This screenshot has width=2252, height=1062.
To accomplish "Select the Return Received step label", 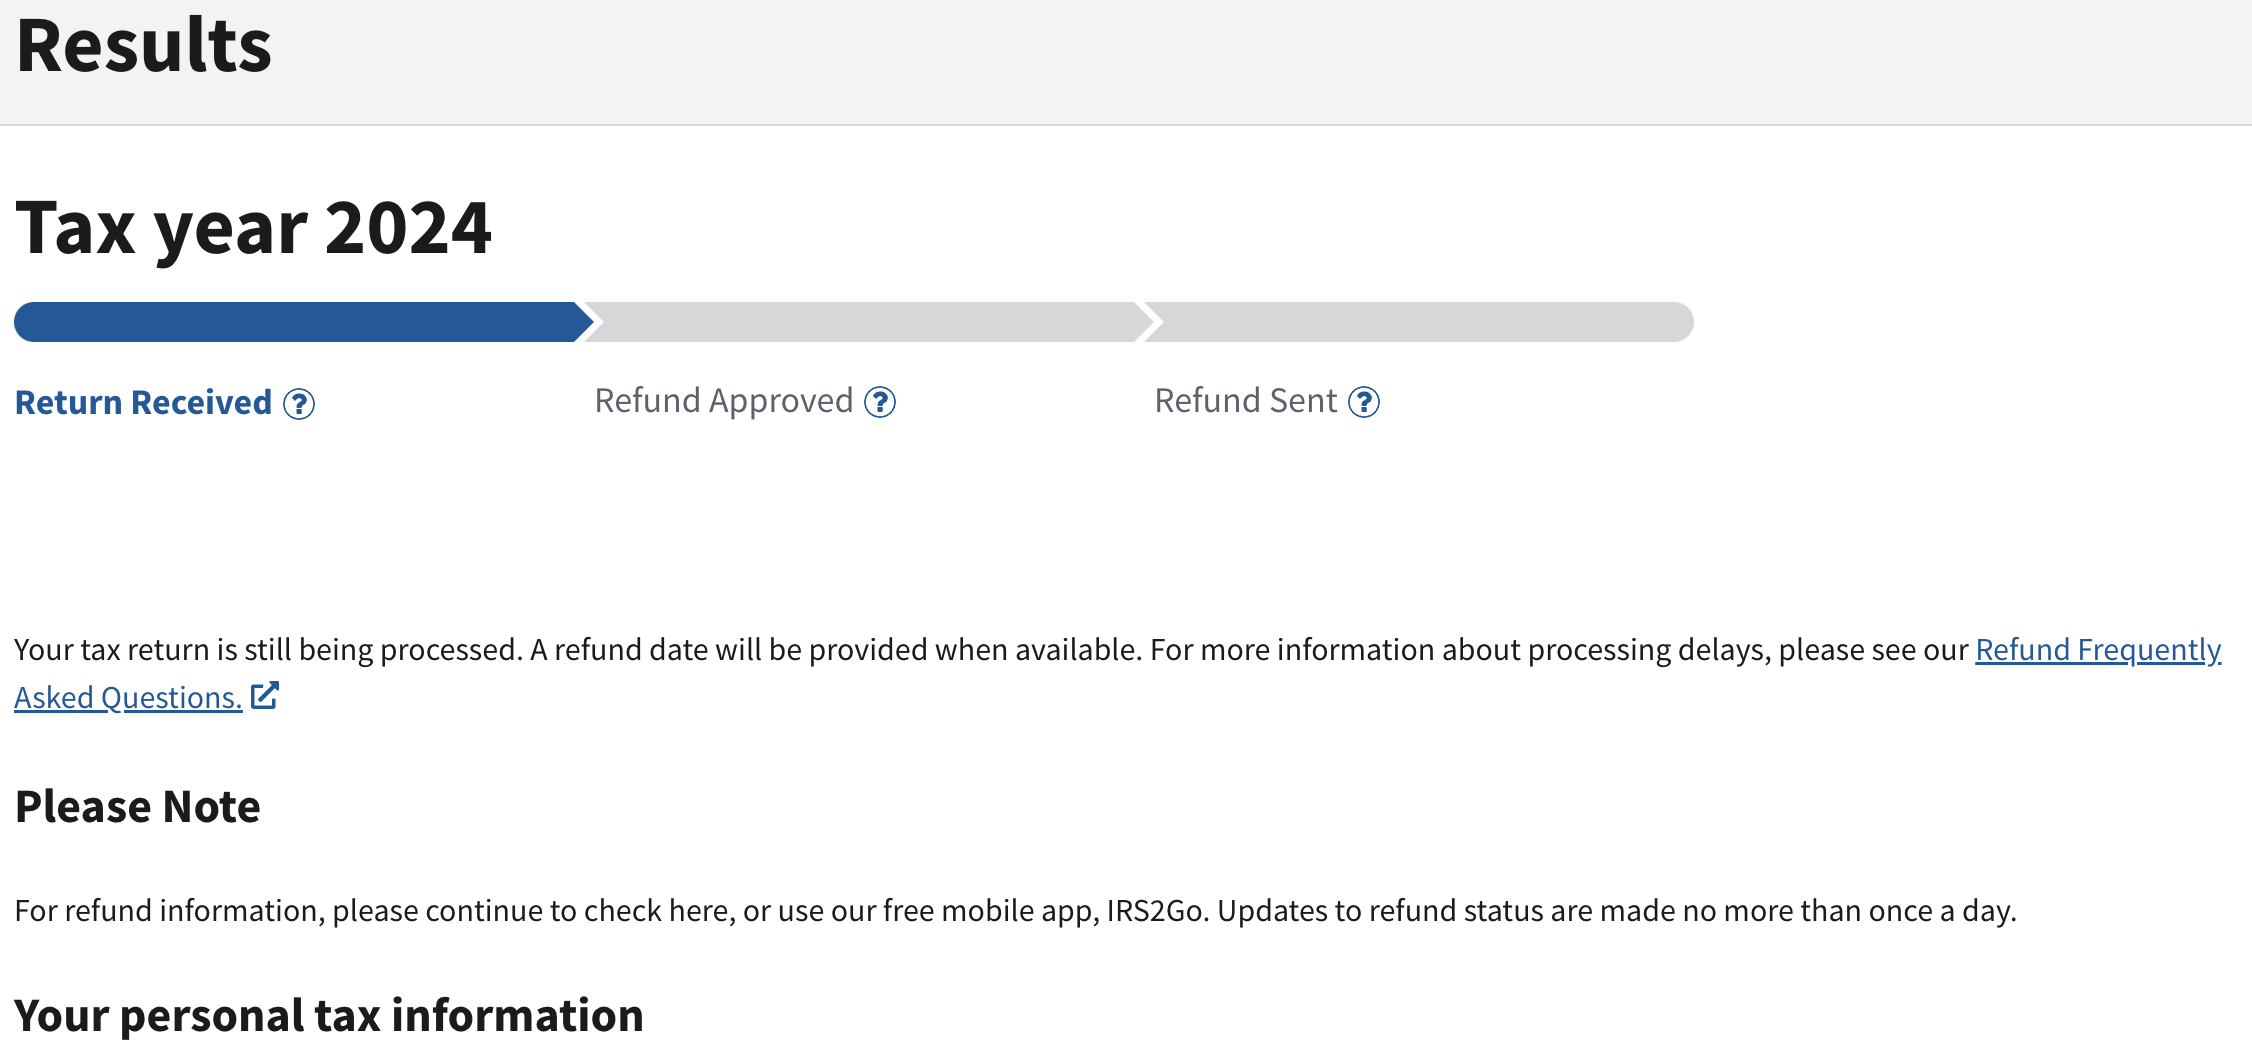I will 143,403.
